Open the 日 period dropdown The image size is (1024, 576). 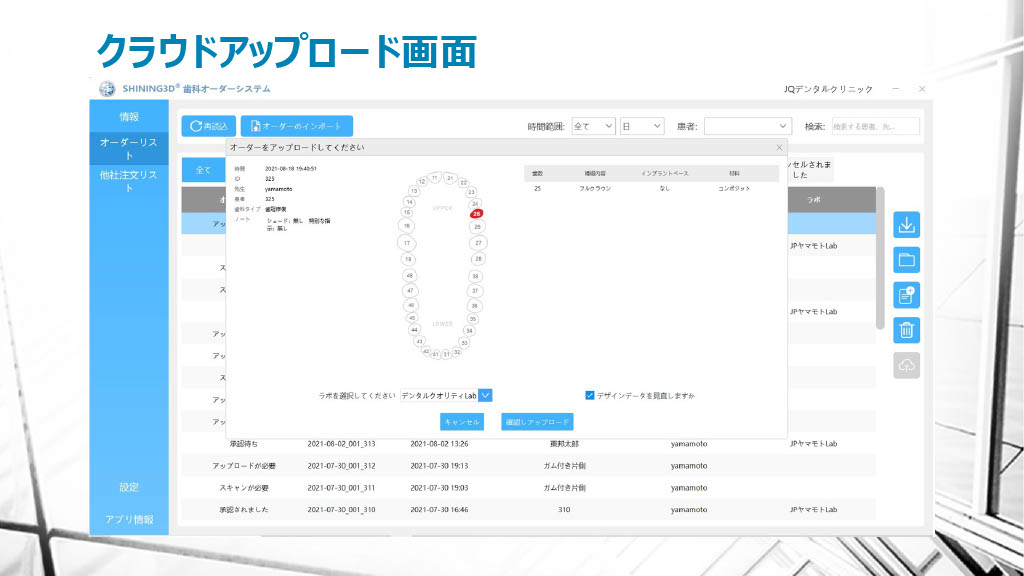(642, 126)
